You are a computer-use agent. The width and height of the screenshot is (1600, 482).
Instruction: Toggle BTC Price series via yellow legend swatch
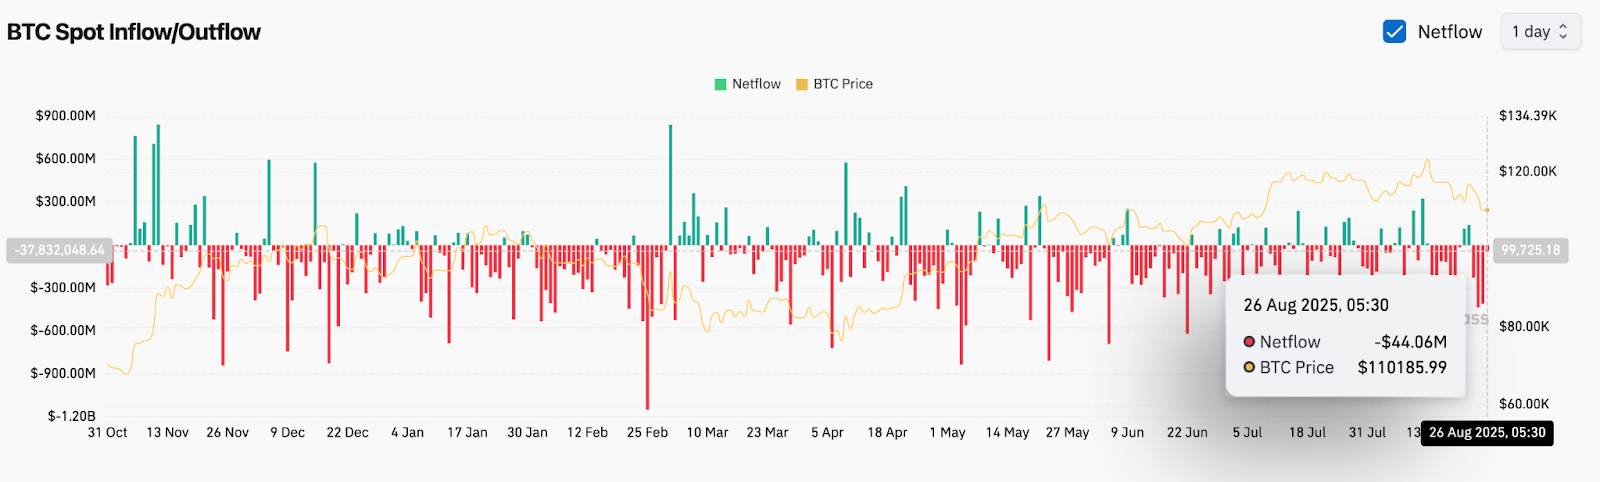[x=801, y=84]
